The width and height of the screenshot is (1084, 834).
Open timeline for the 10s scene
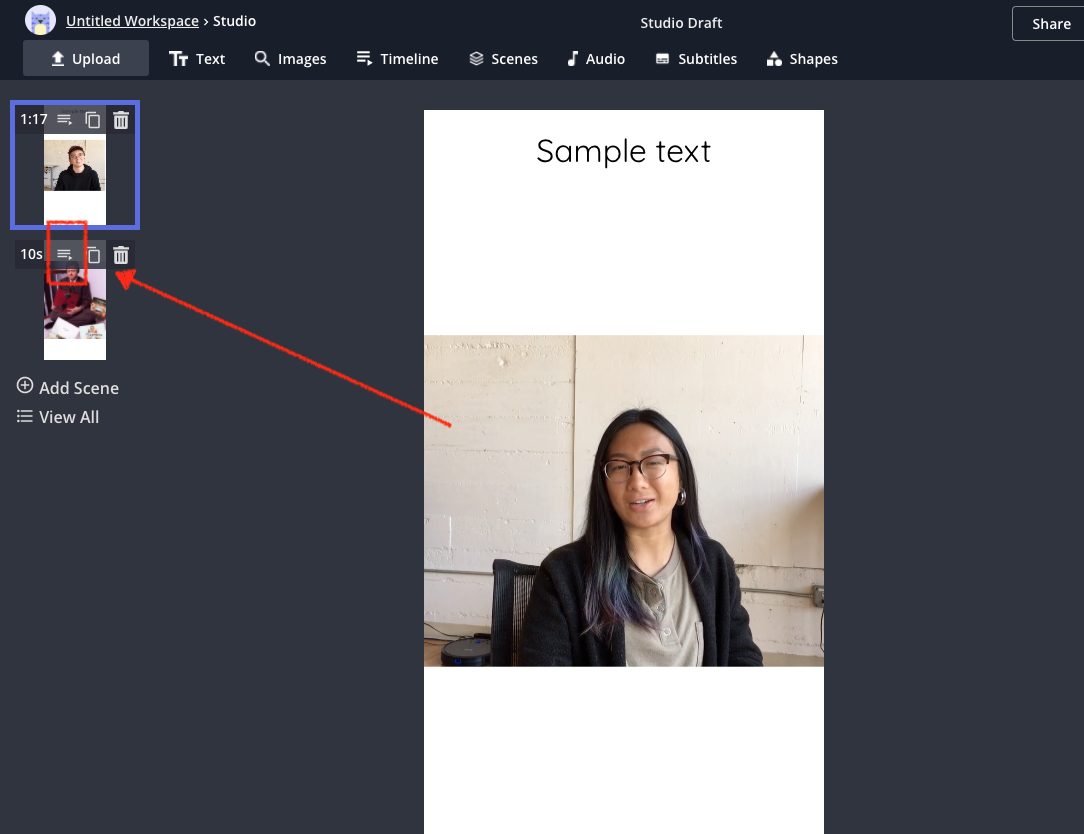(x=65, y=255)
